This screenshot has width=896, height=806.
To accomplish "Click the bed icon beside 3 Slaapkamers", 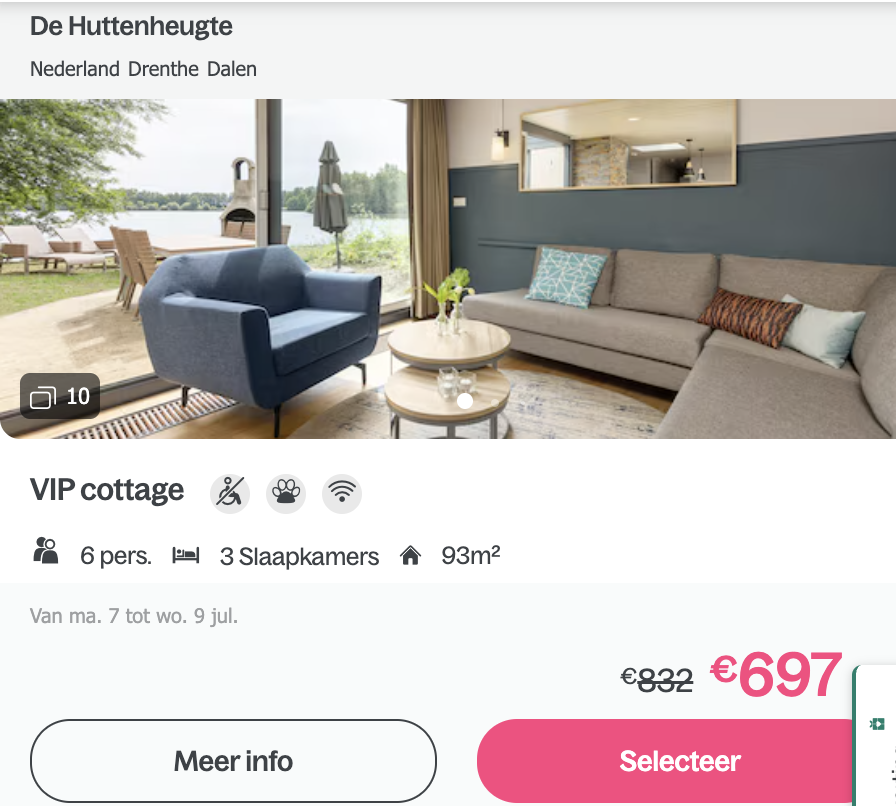I will pos(186,555).
